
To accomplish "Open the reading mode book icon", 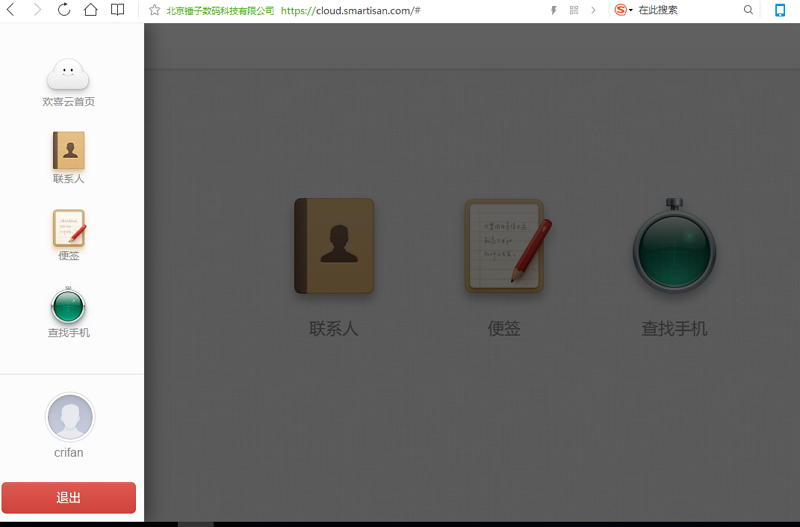I will coord(117,10).
